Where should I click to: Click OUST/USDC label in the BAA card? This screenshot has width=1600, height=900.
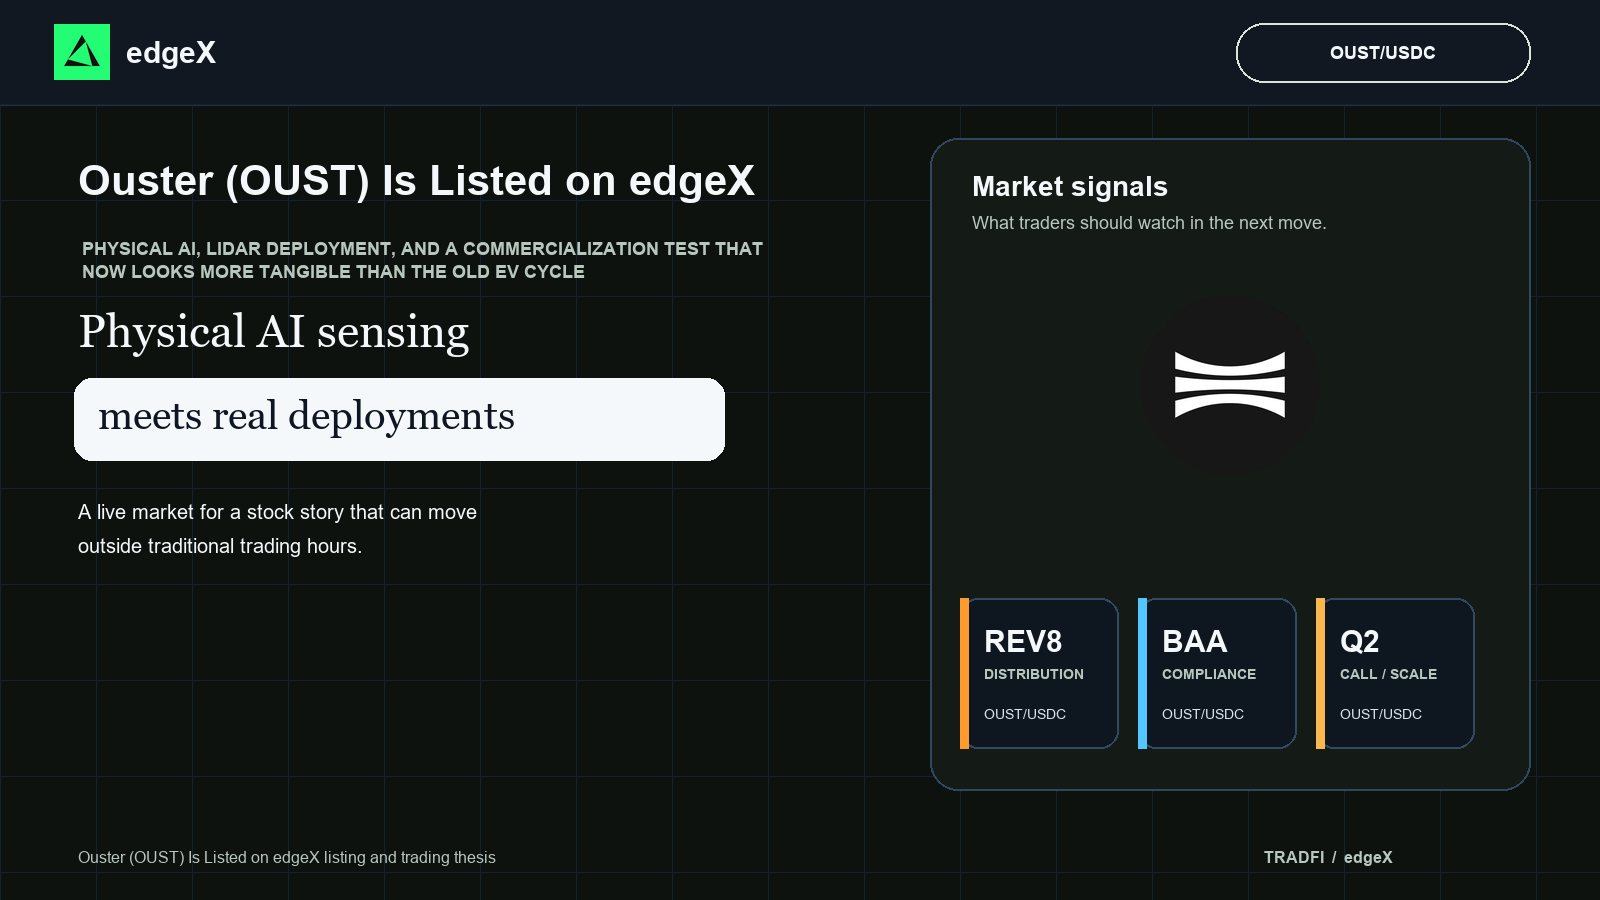1203,714
